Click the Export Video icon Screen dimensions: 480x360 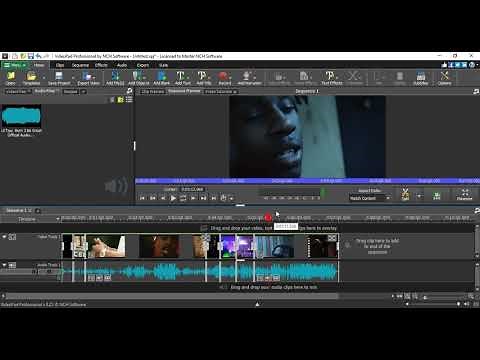click(88, 78)
